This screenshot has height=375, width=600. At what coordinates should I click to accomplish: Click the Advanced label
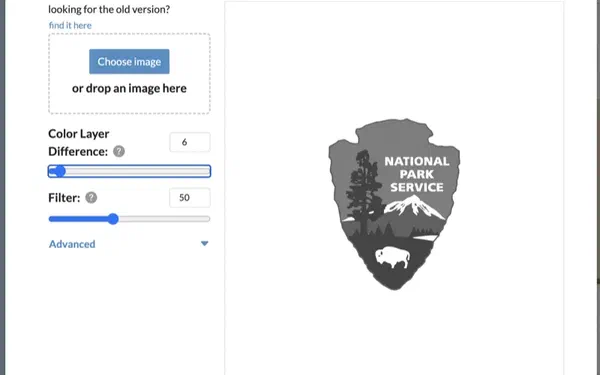[72, 244]
